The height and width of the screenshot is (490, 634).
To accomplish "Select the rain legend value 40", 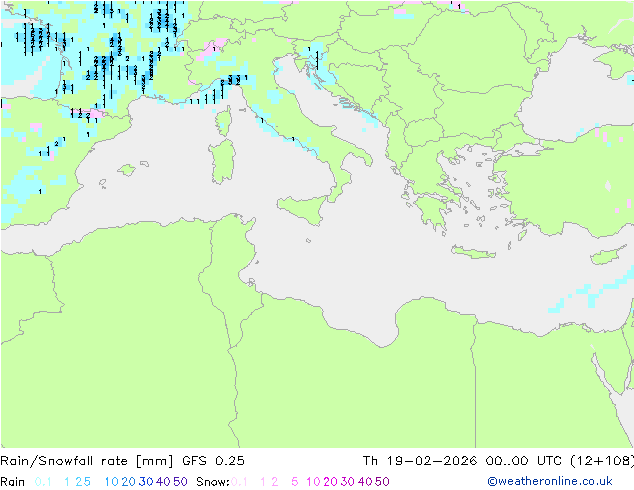I will [x=163, y=482].
